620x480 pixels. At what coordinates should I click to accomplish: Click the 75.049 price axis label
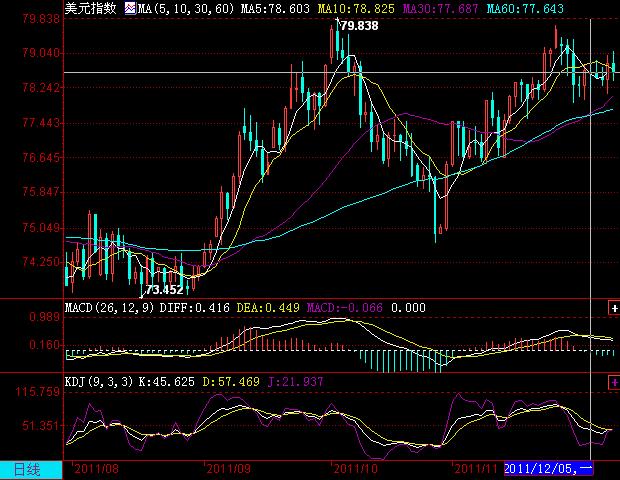(42, 227)
